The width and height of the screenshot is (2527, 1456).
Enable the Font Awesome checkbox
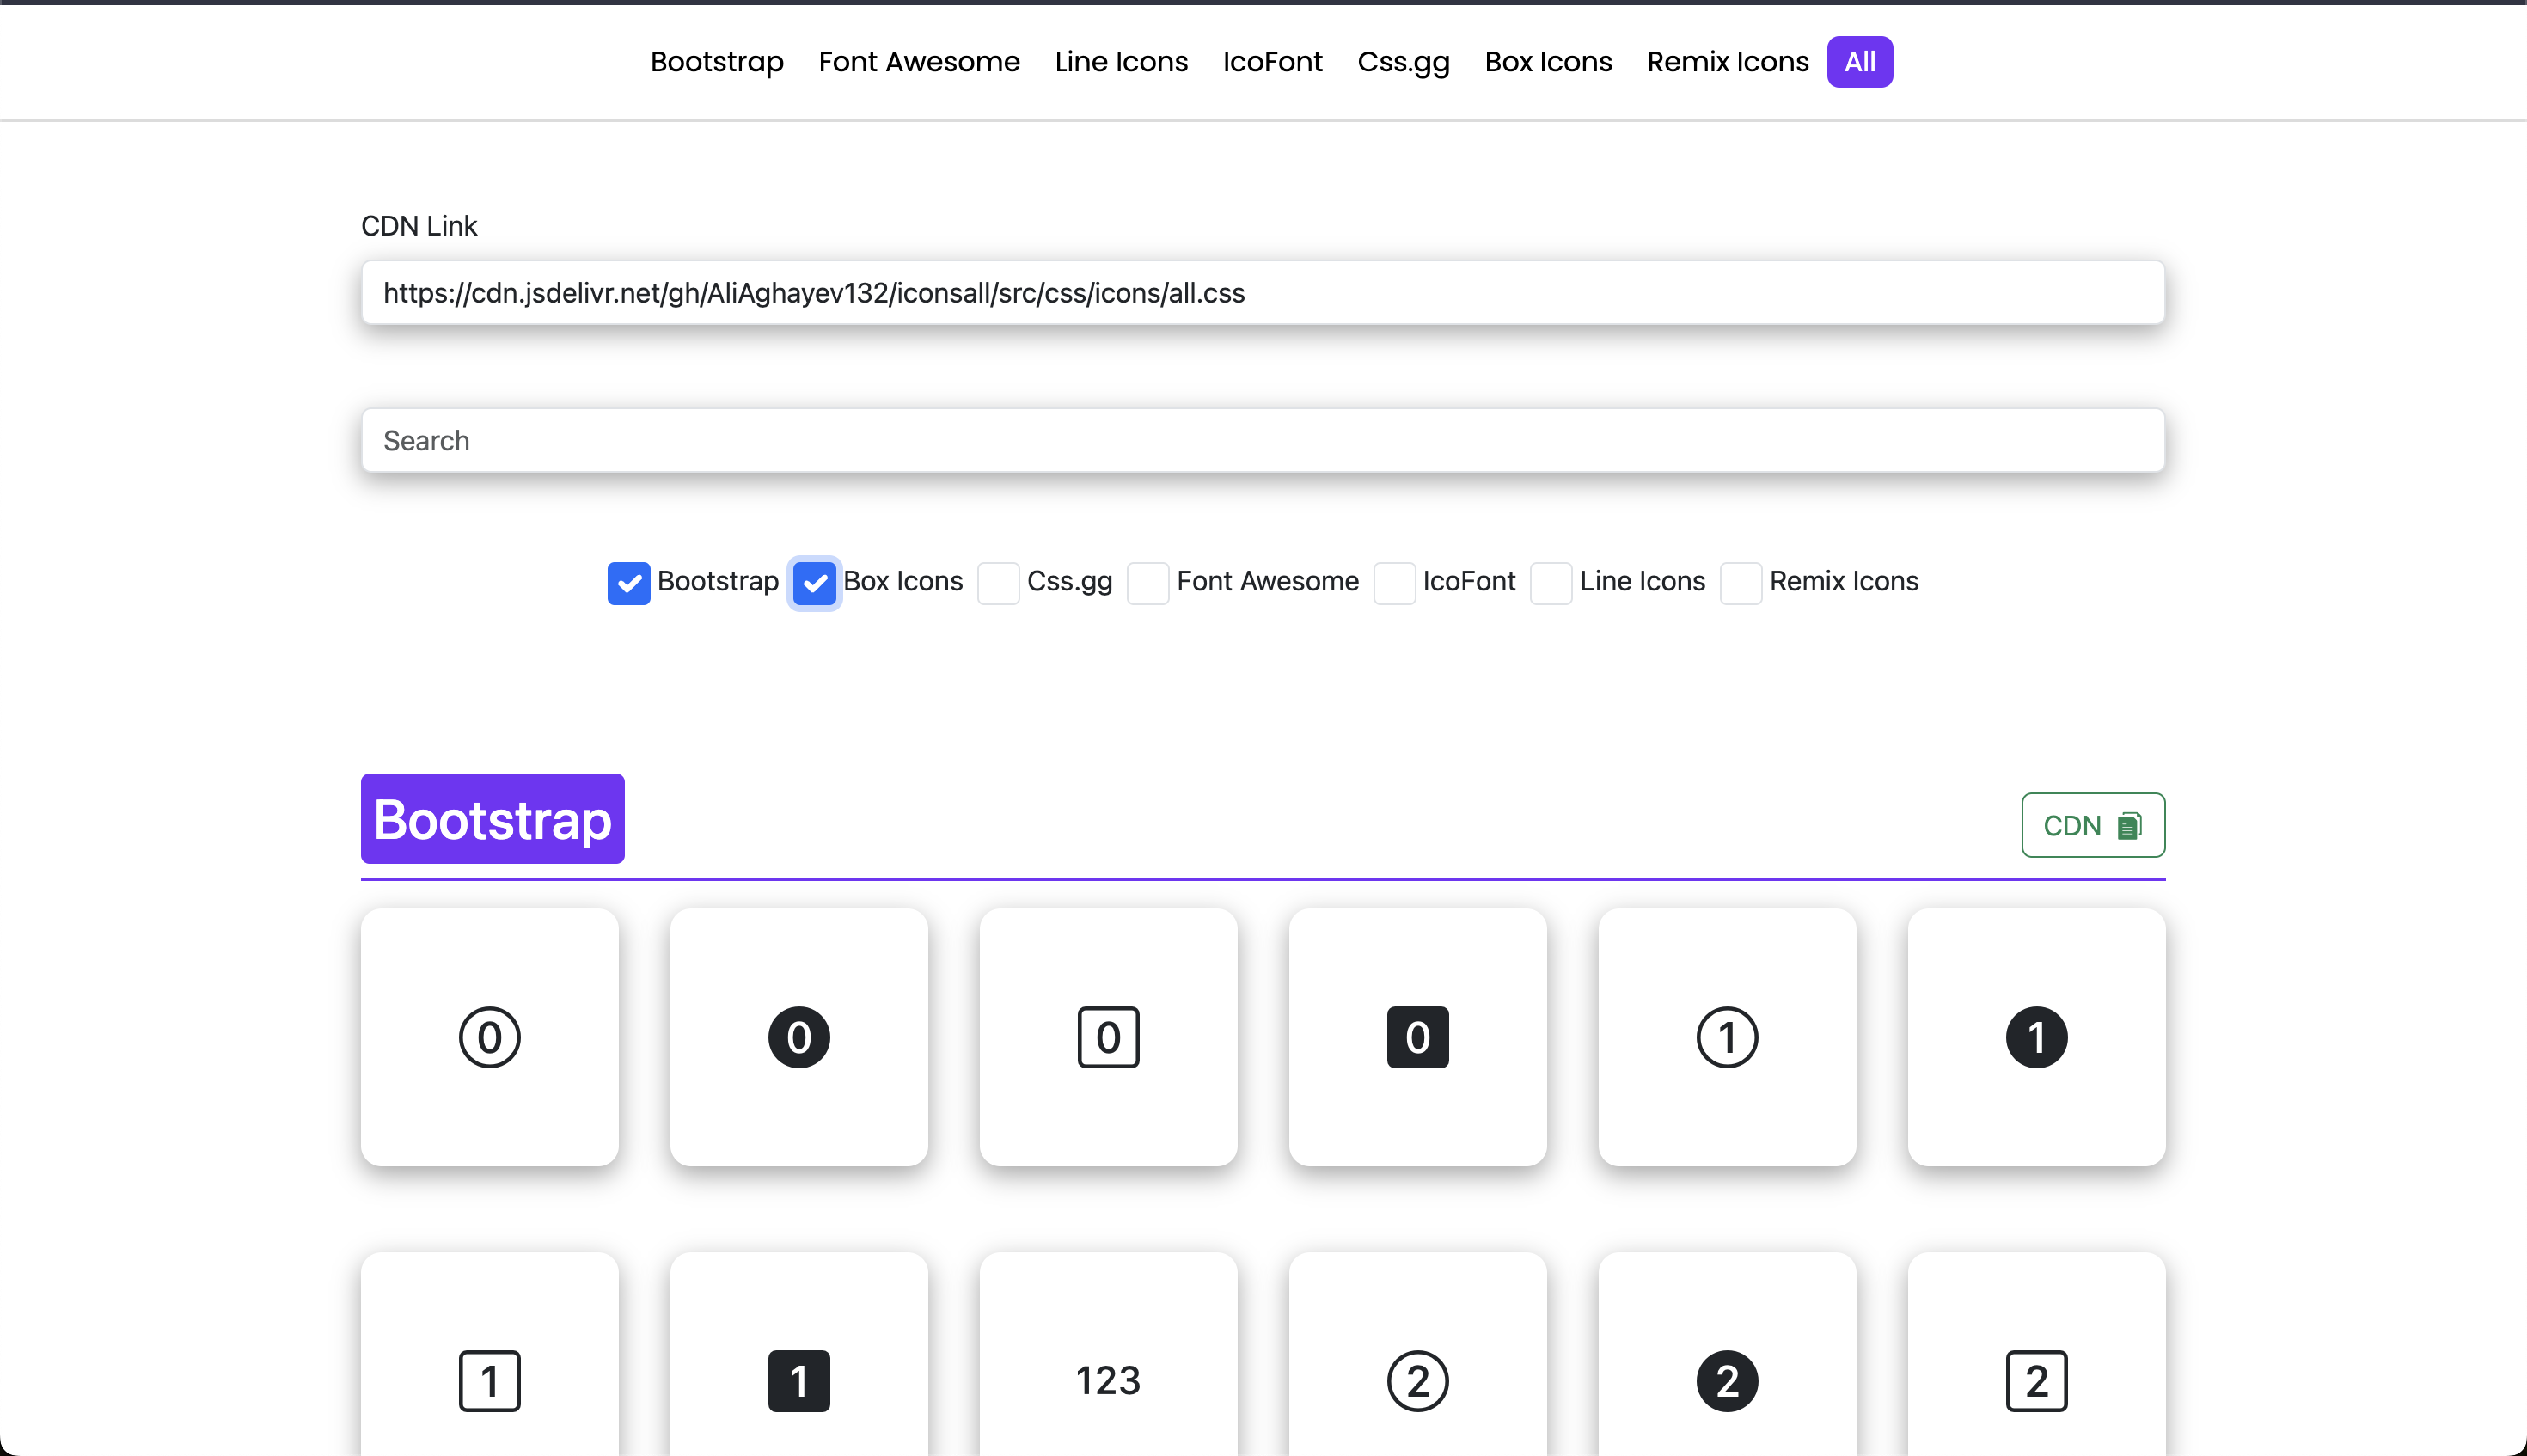[x=1148, y=583]
